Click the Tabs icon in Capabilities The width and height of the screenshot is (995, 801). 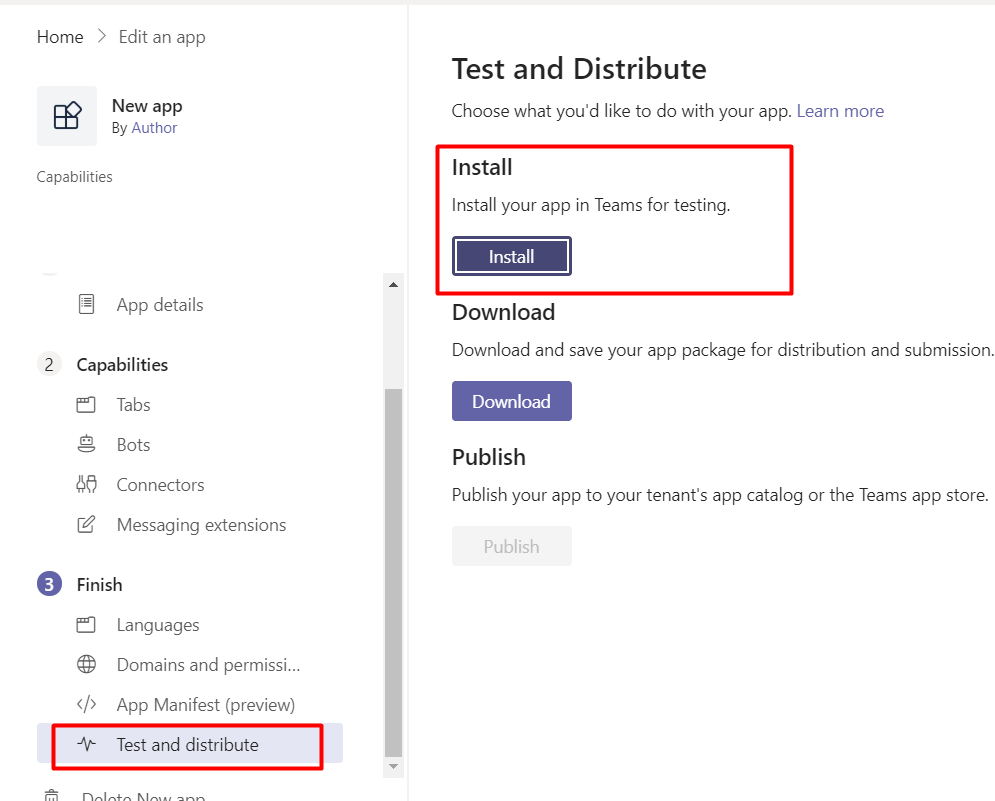click(x=87, y=405)
